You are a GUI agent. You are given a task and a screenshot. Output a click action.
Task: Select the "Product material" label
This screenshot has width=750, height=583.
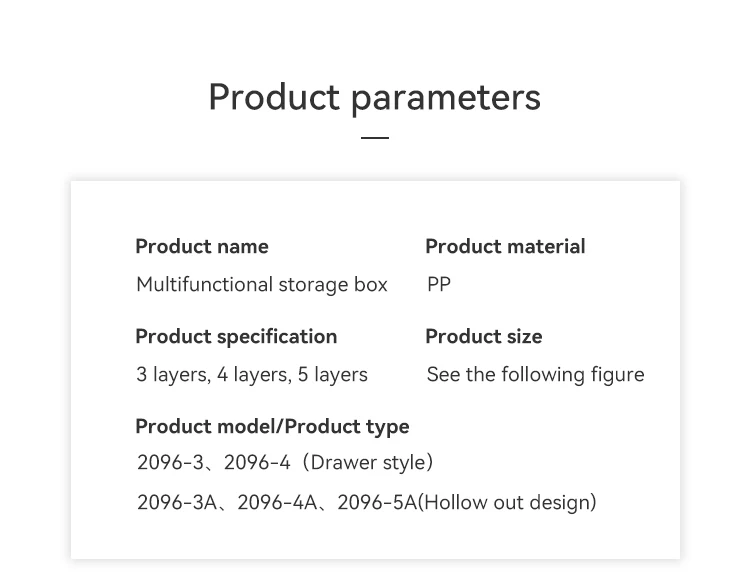tap(505, 246)
